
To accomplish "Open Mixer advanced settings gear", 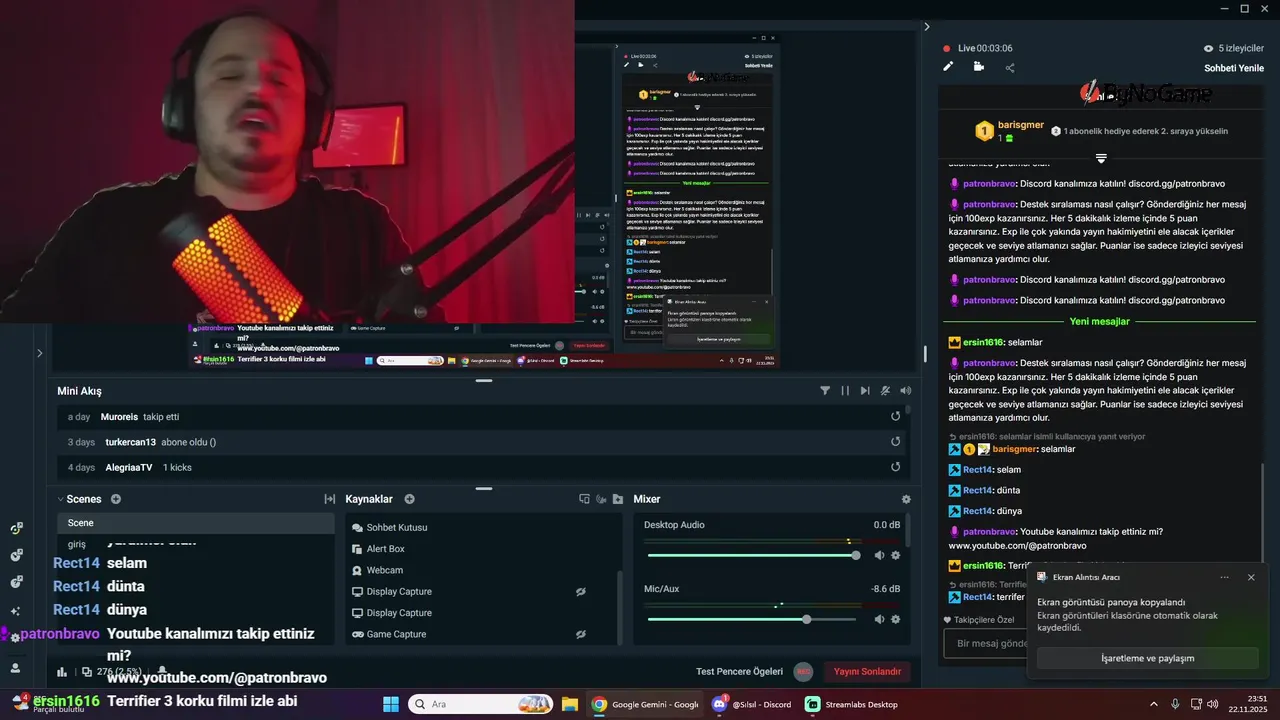I will click(x=906, y=499).
